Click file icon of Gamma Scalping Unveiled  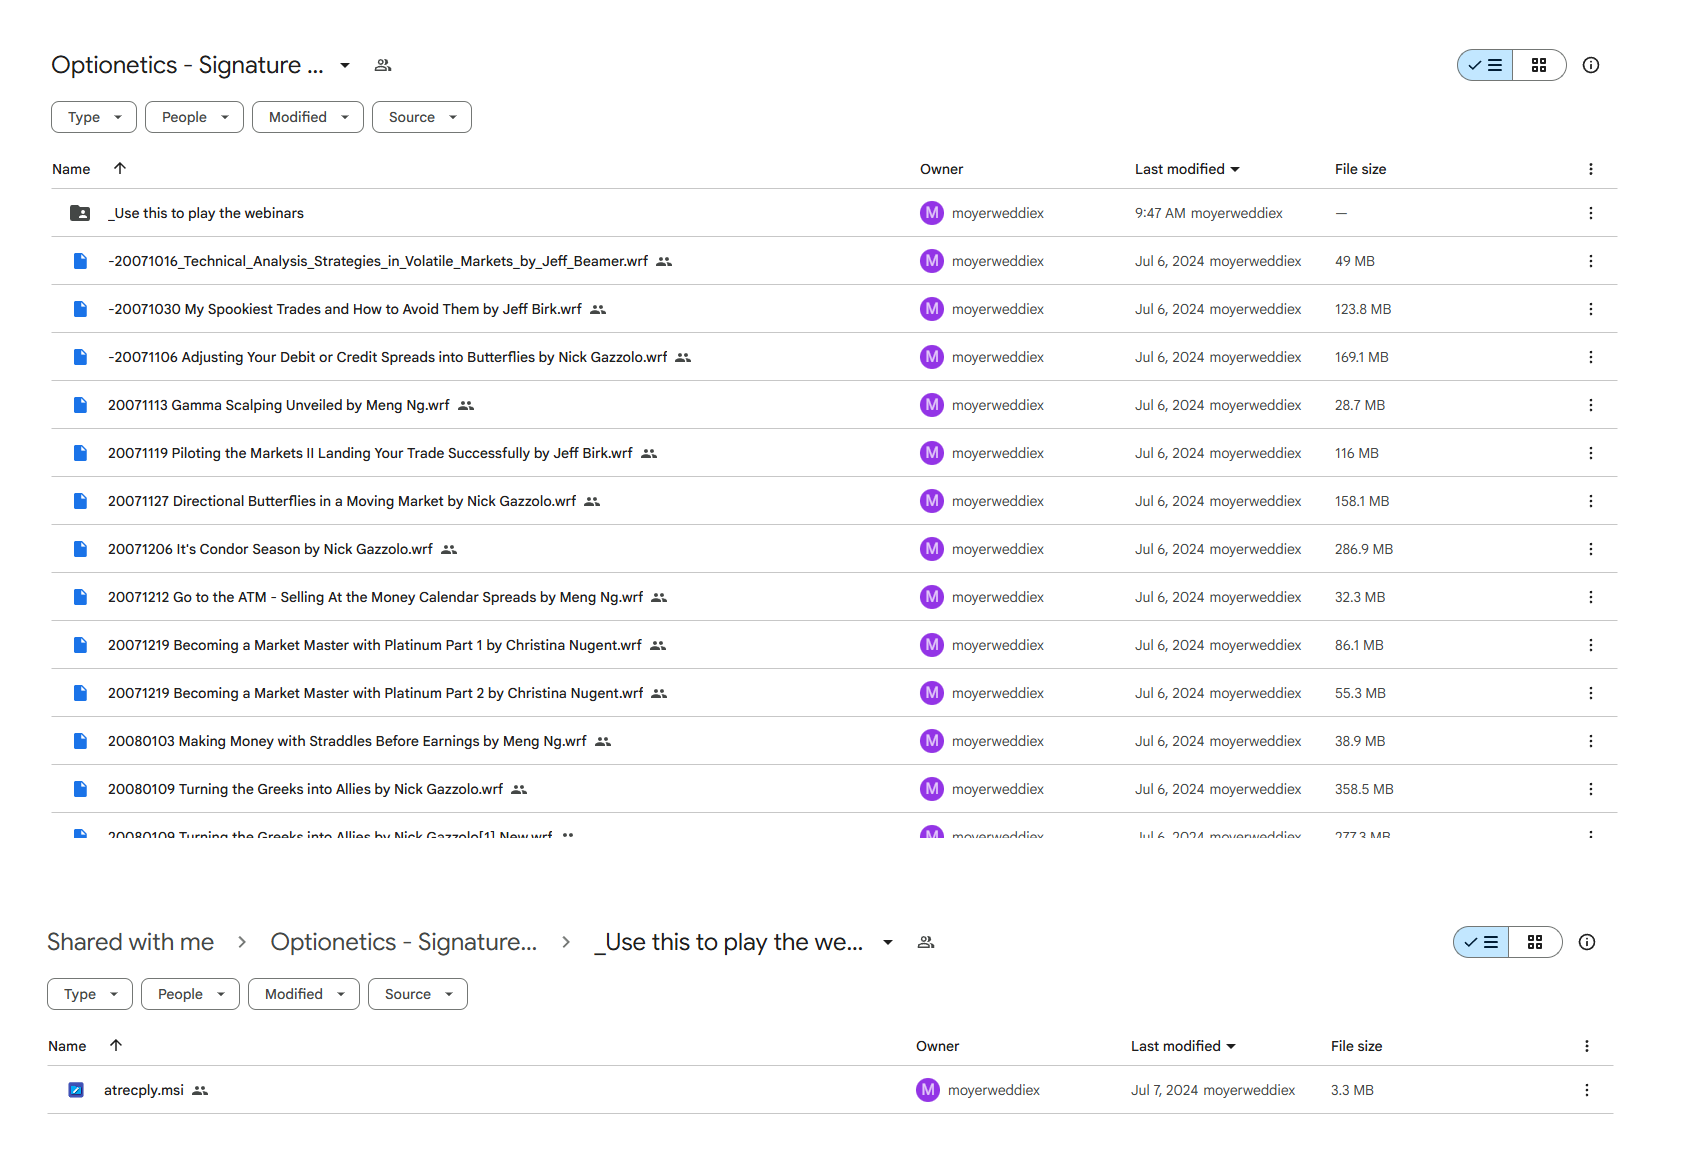click(x=80, y=405)
